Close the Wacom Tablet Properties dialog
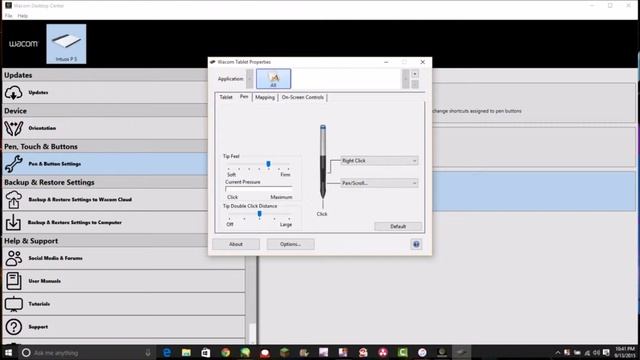Screen dimensions: 640x360 click(422, 62)
